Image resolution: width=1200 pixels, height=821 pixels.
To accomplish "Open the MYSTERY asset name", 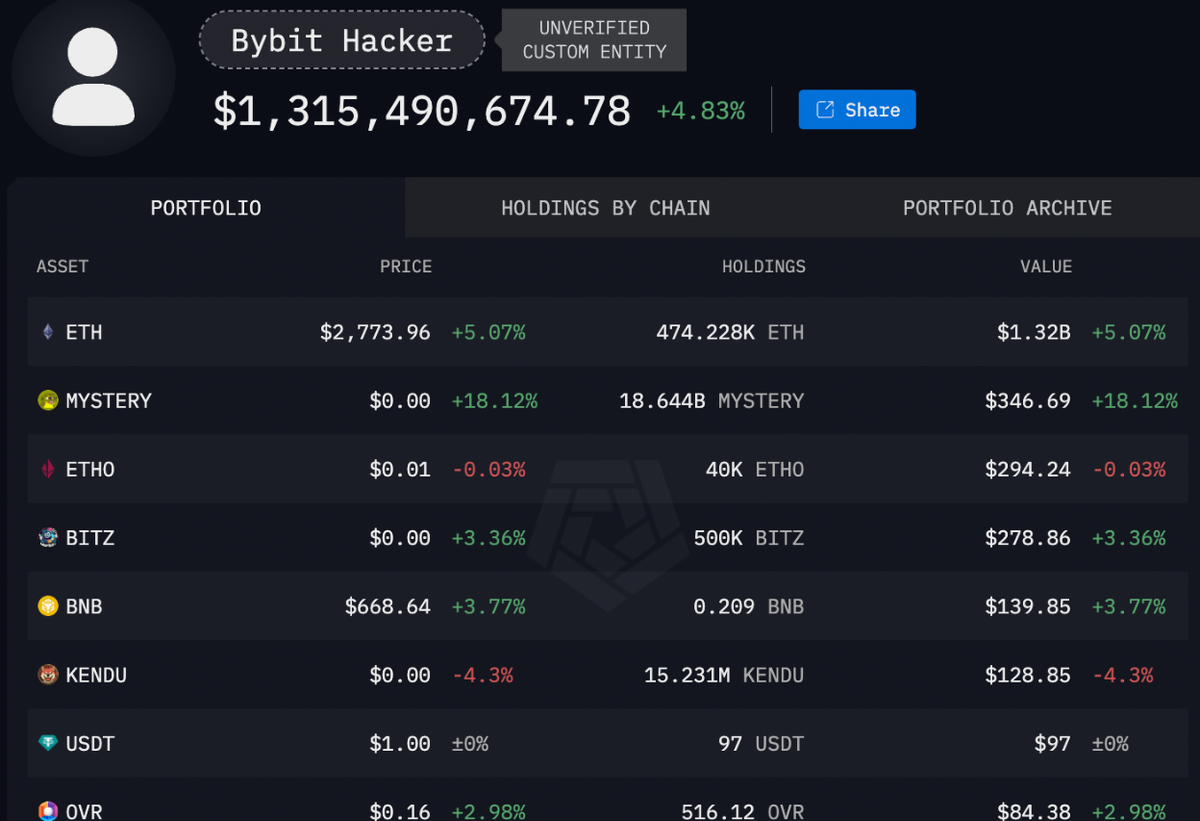I will [x=109, y=401].
